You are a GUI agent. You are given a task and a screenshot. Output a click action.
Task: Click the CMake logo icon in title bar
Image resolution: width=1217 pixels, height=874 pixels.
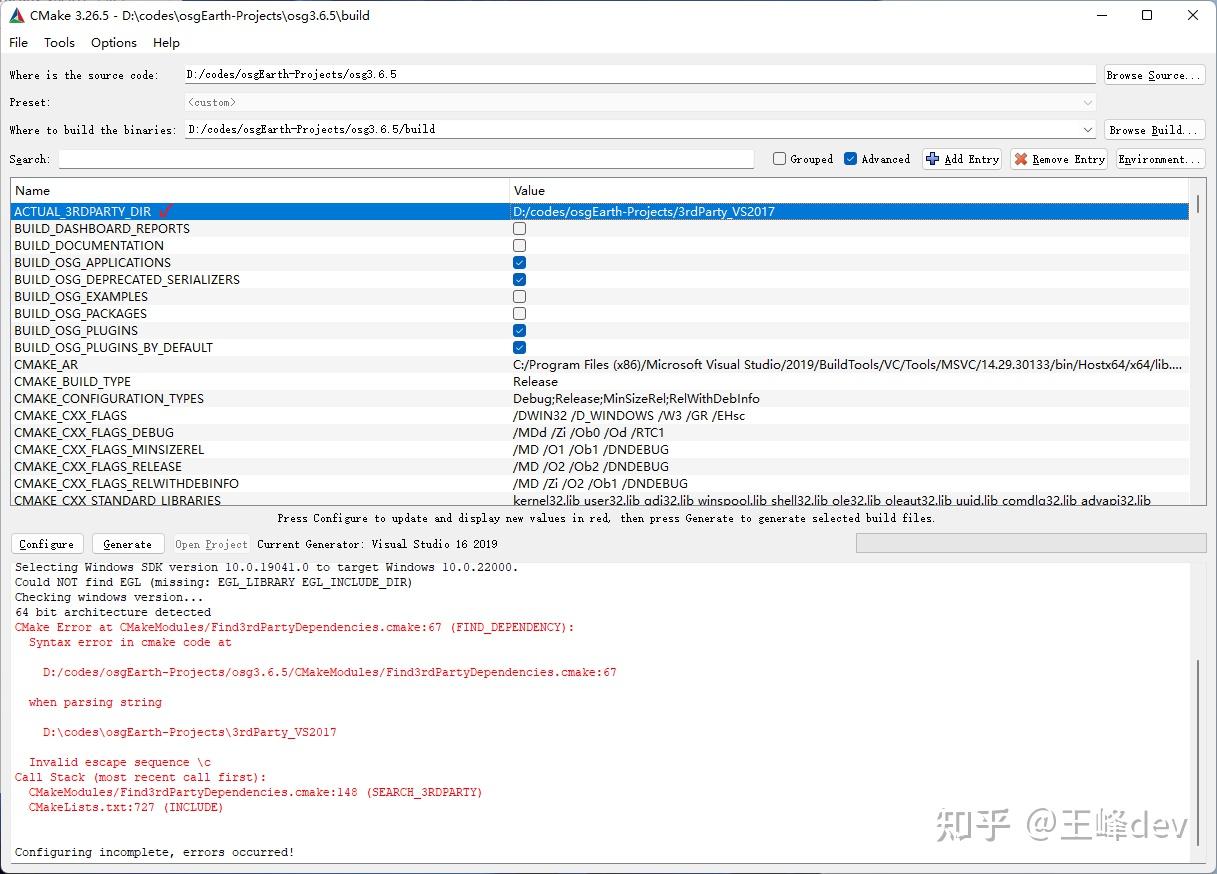coord(17,15)
